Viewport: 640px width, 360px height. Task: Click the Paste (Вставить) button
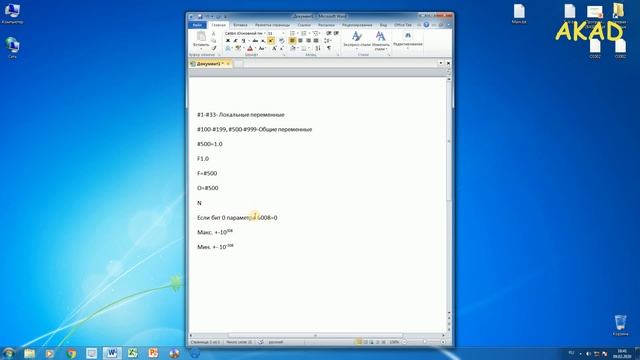click(x=201, y=40)
